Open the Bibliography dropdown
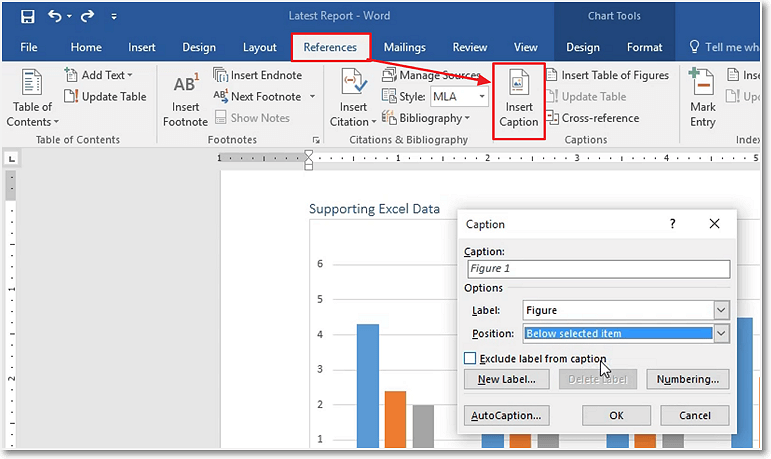This screenshot has width=771, height=459. tap(426, 118)
